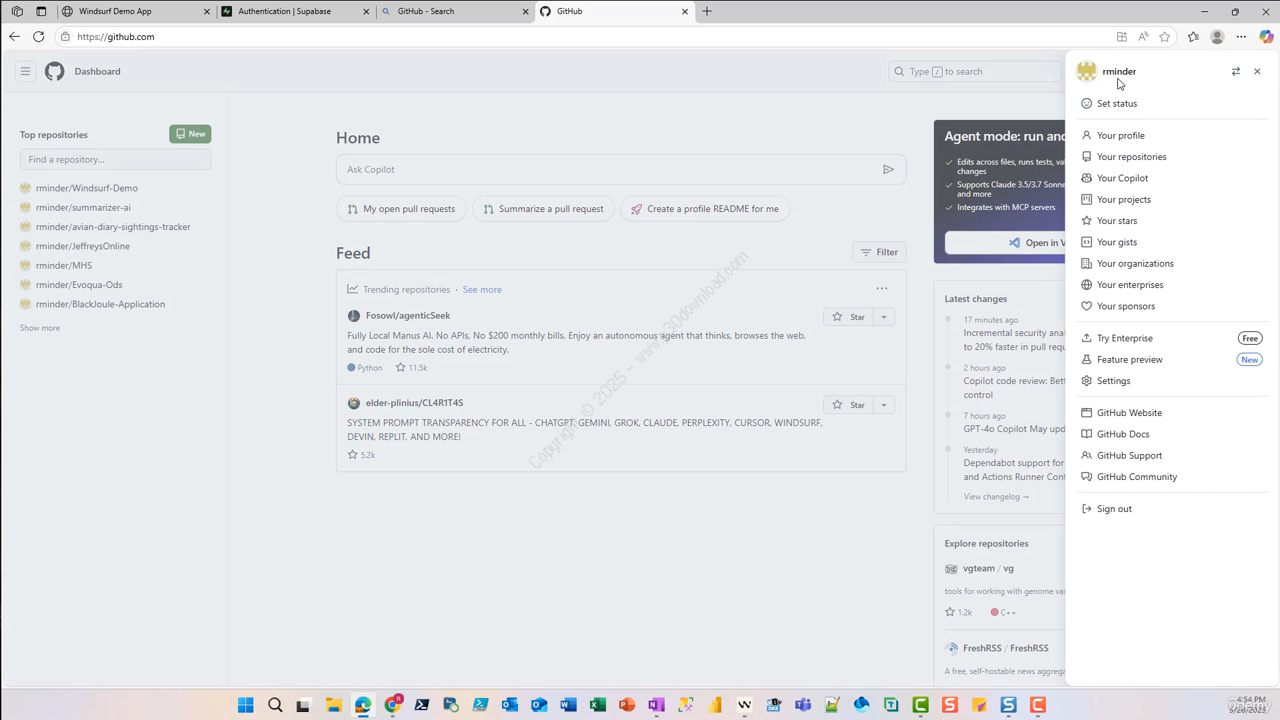Open rminder/Windsurf-Demo repository link
This screenshot has width=1280, height=720.
click(87, 188)
